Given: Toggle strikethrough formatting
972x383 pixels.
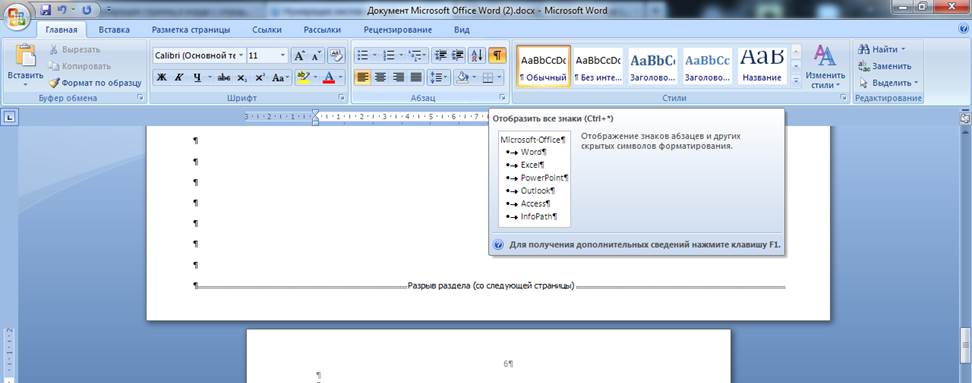Looking at the screenshot, I should (x=224, y=77).
